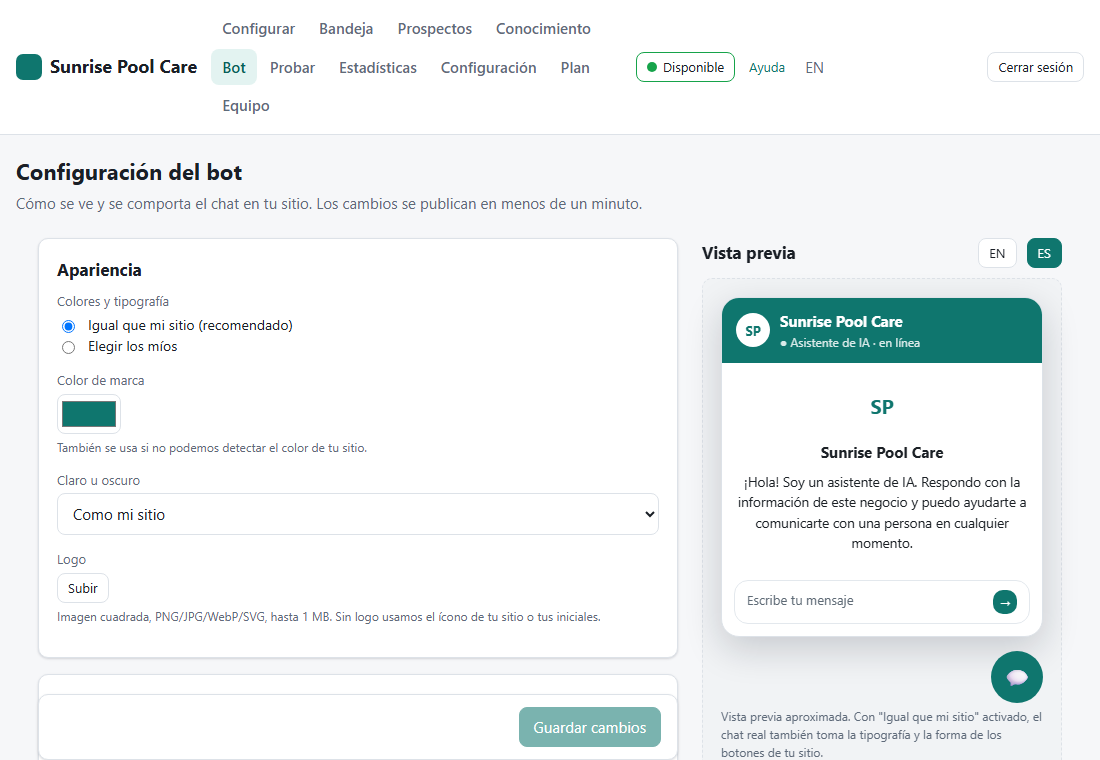Click the 'Logo' label above Subir

[x=72, y=560]
